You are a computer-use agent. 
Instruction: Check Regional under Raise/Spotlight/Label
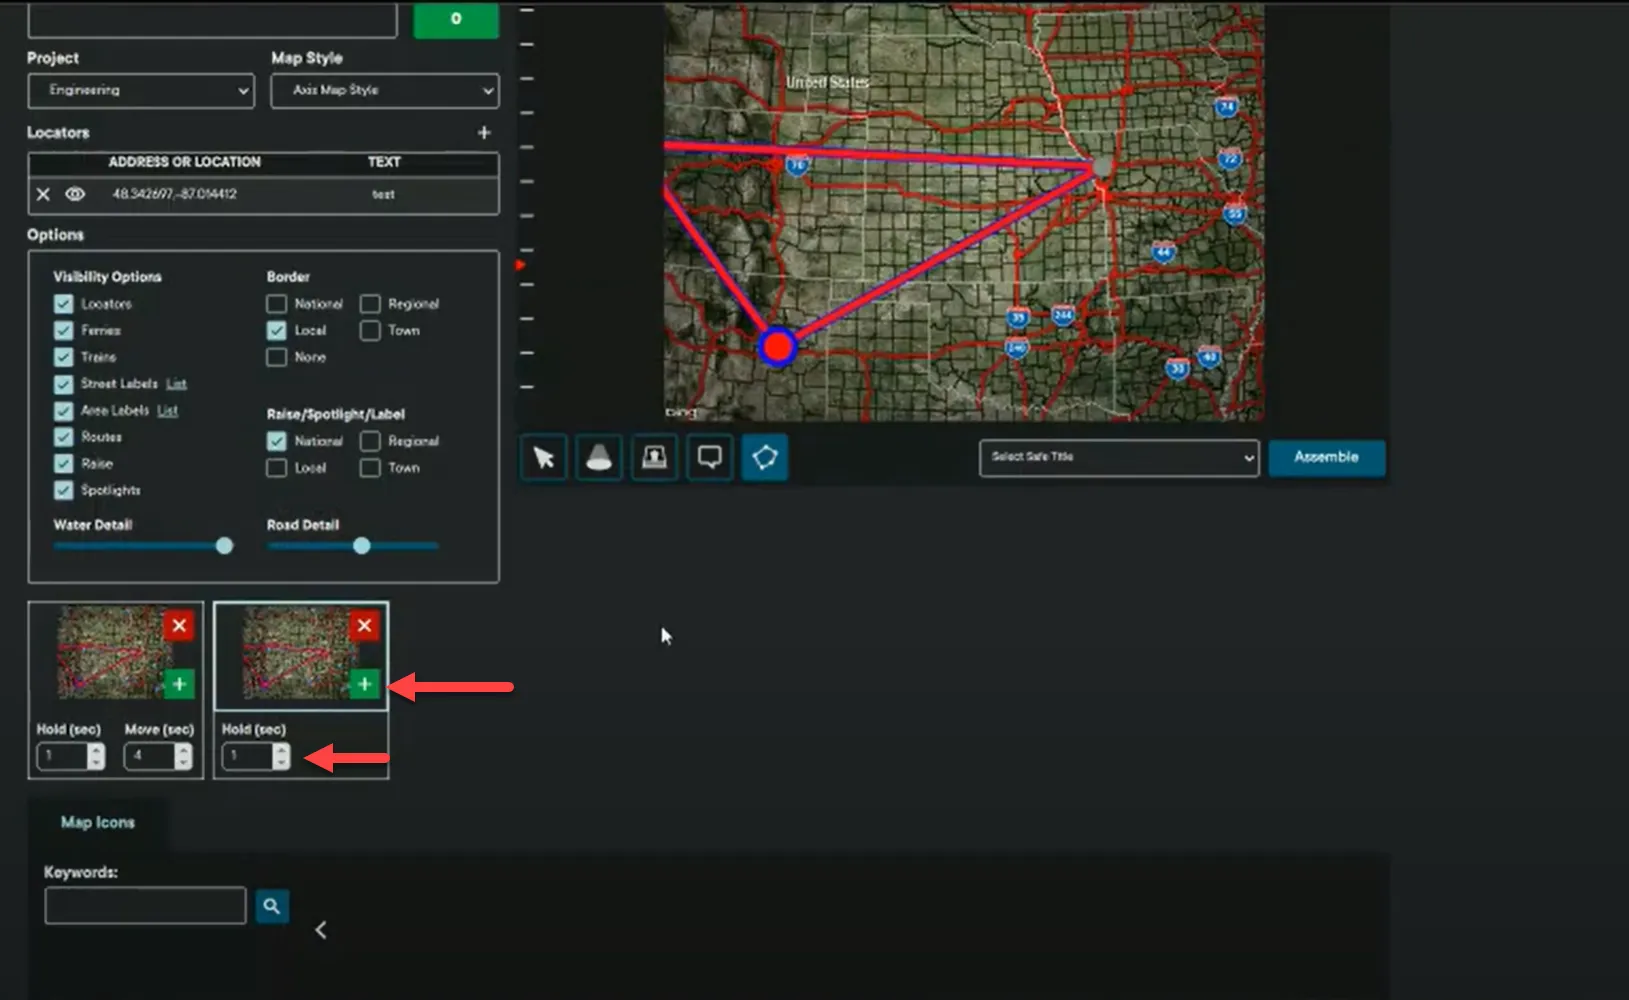point(370,441)
